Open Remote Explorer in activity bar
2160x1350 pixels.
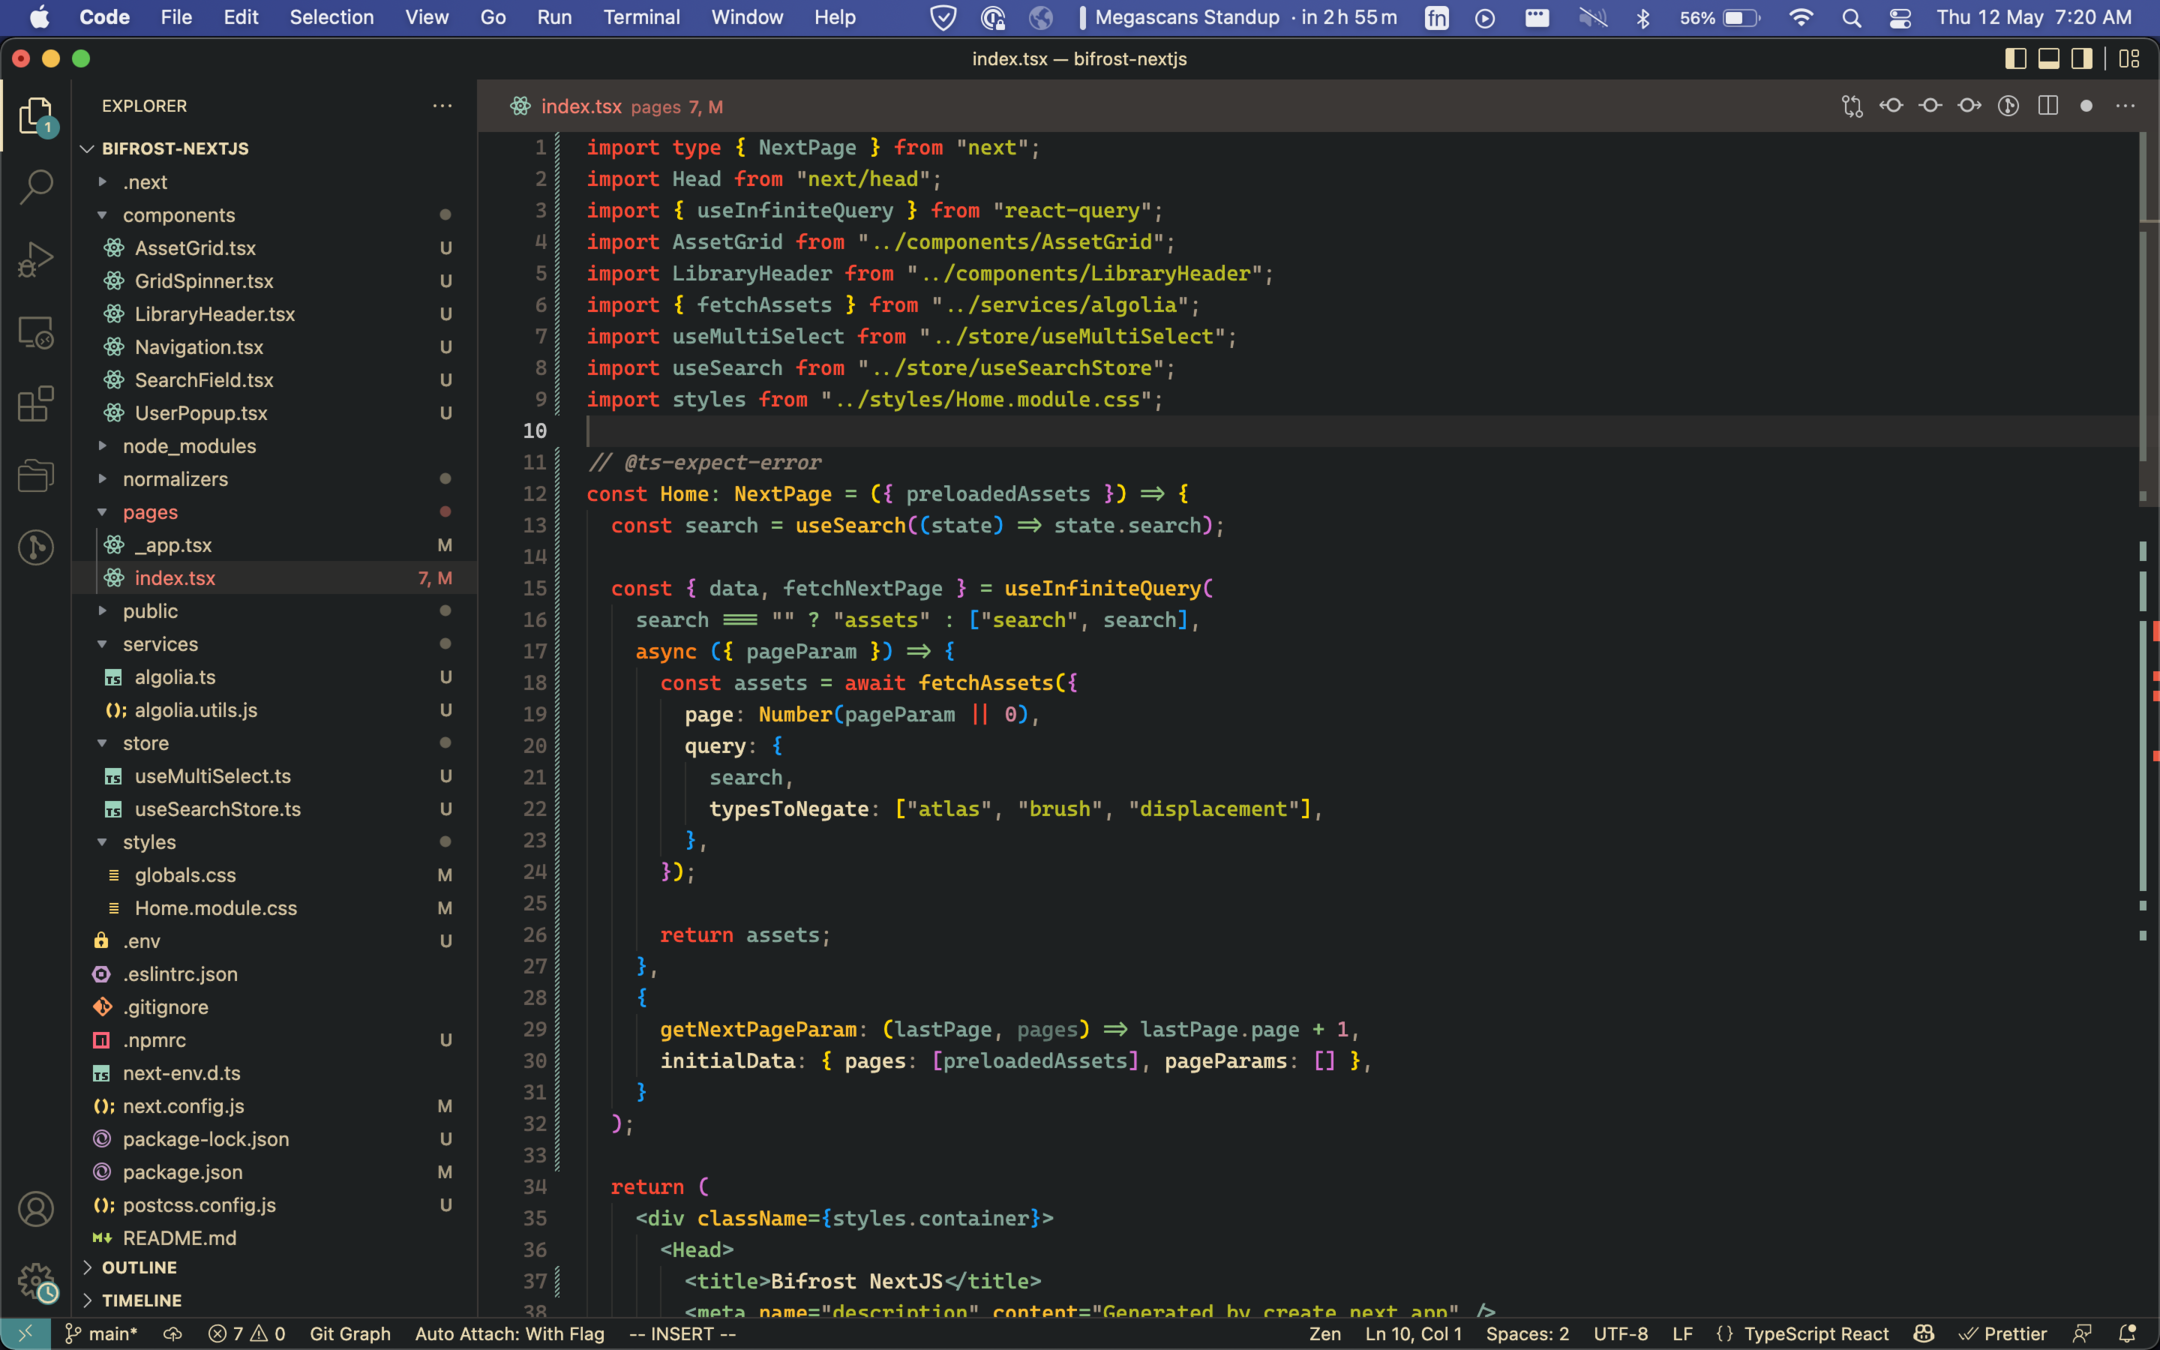point(36,332)
